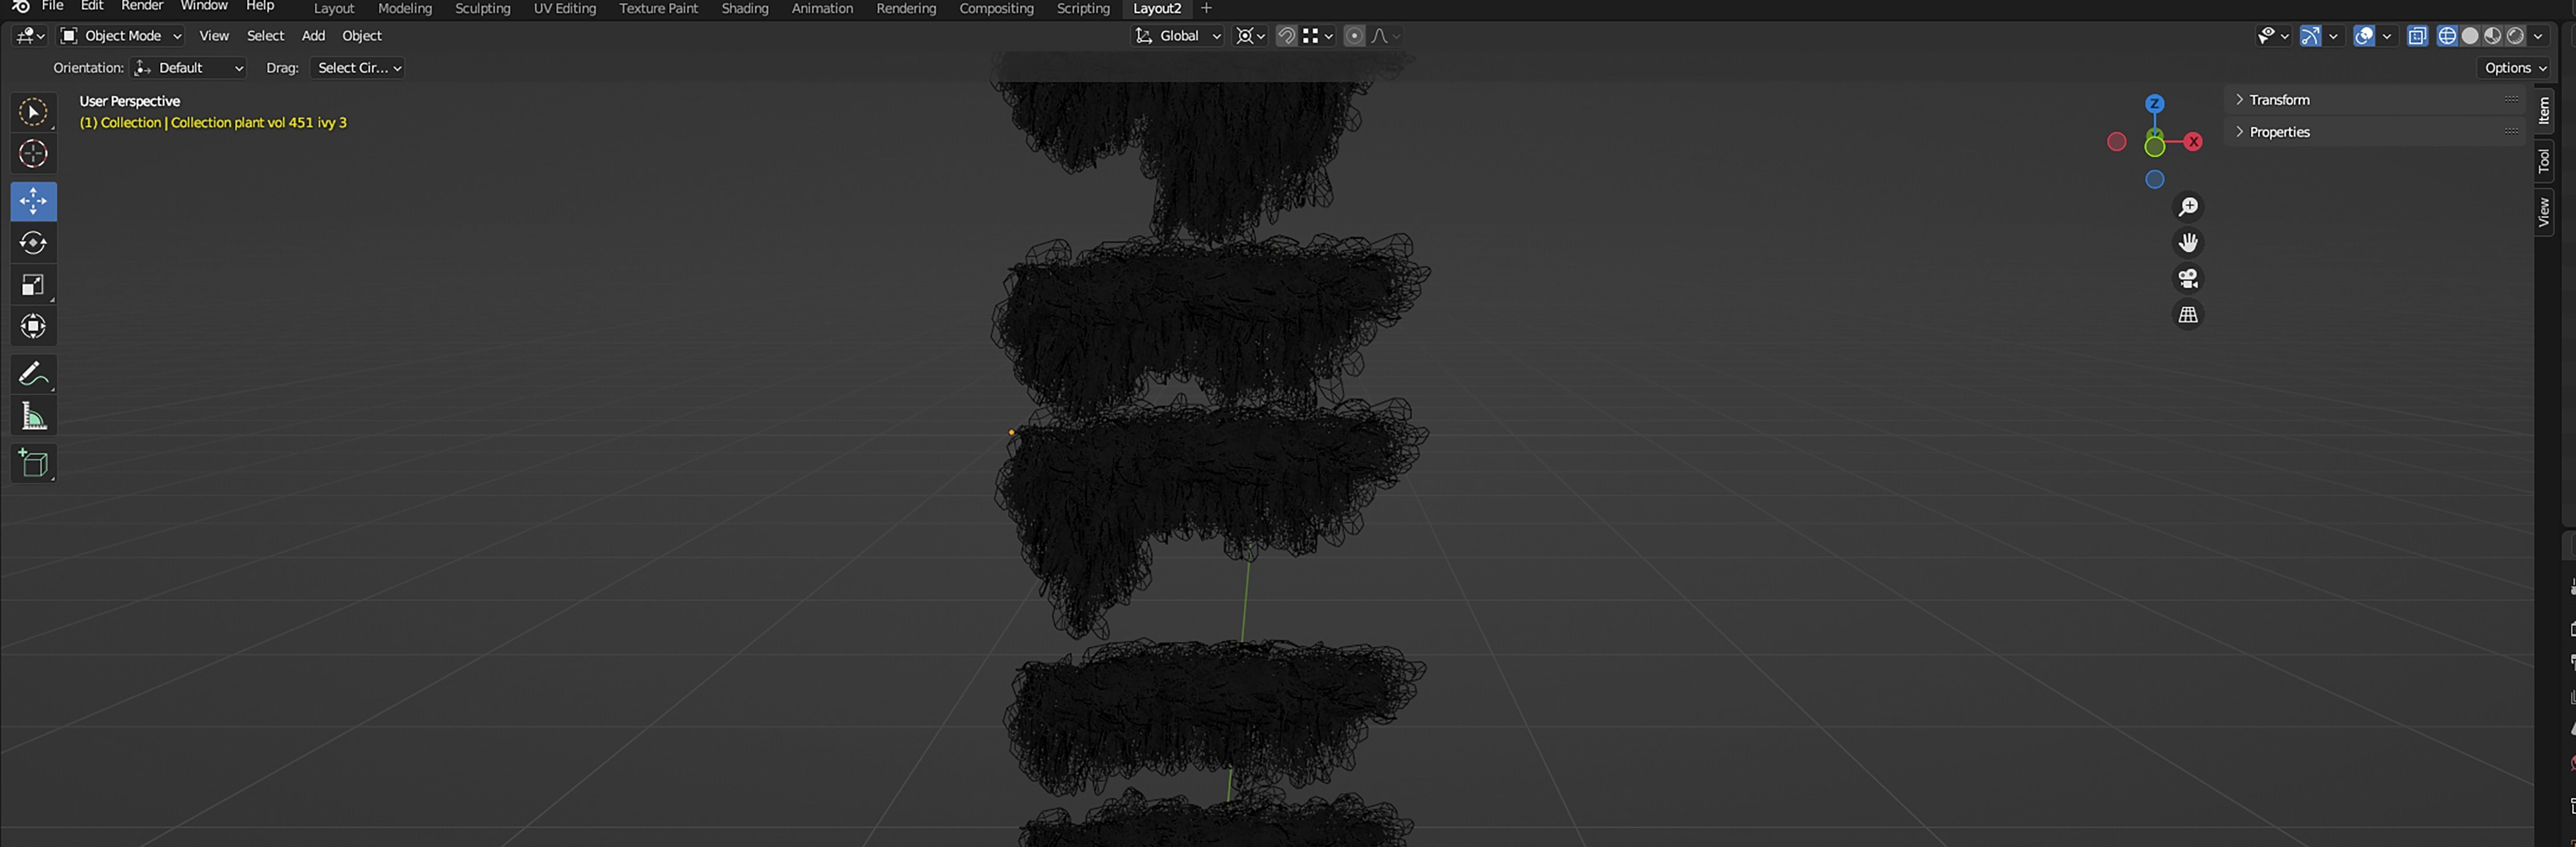The width and height of the screenshot is (2576, 847).
Task: Switch to material preview shading
Action: [x=2493, y=36]
